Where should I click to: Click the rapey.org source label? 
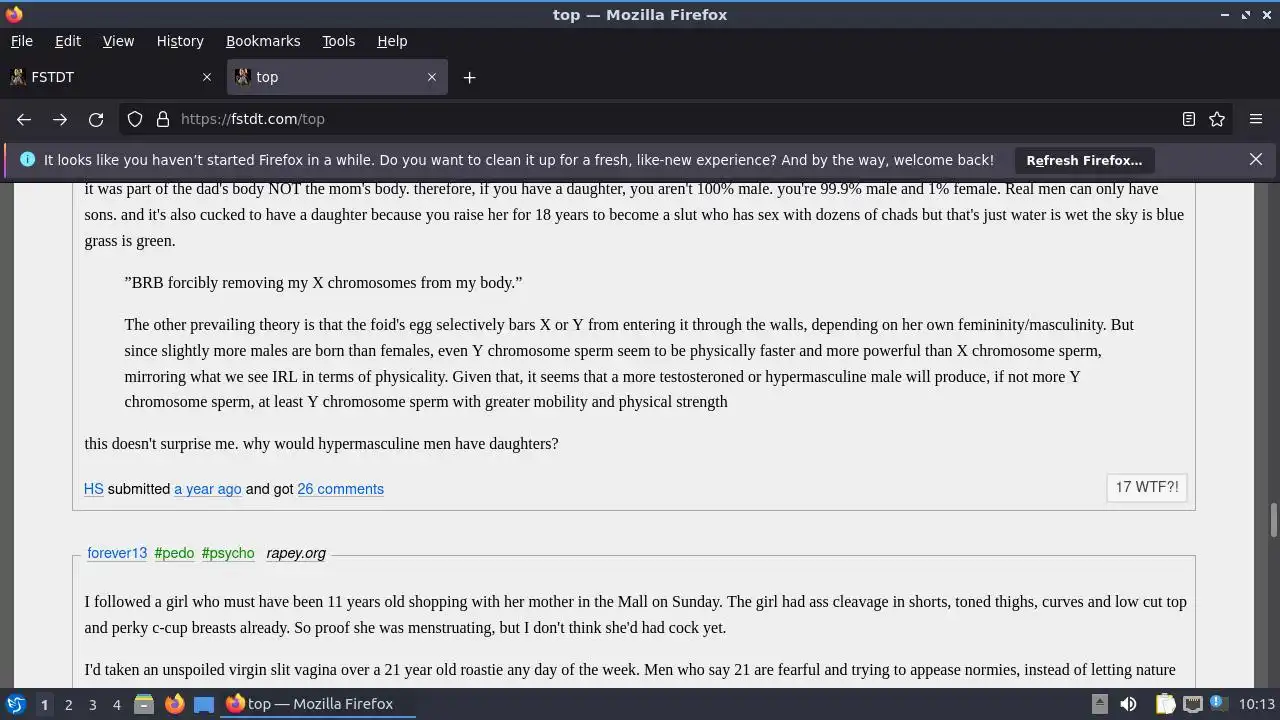point(296,553)
